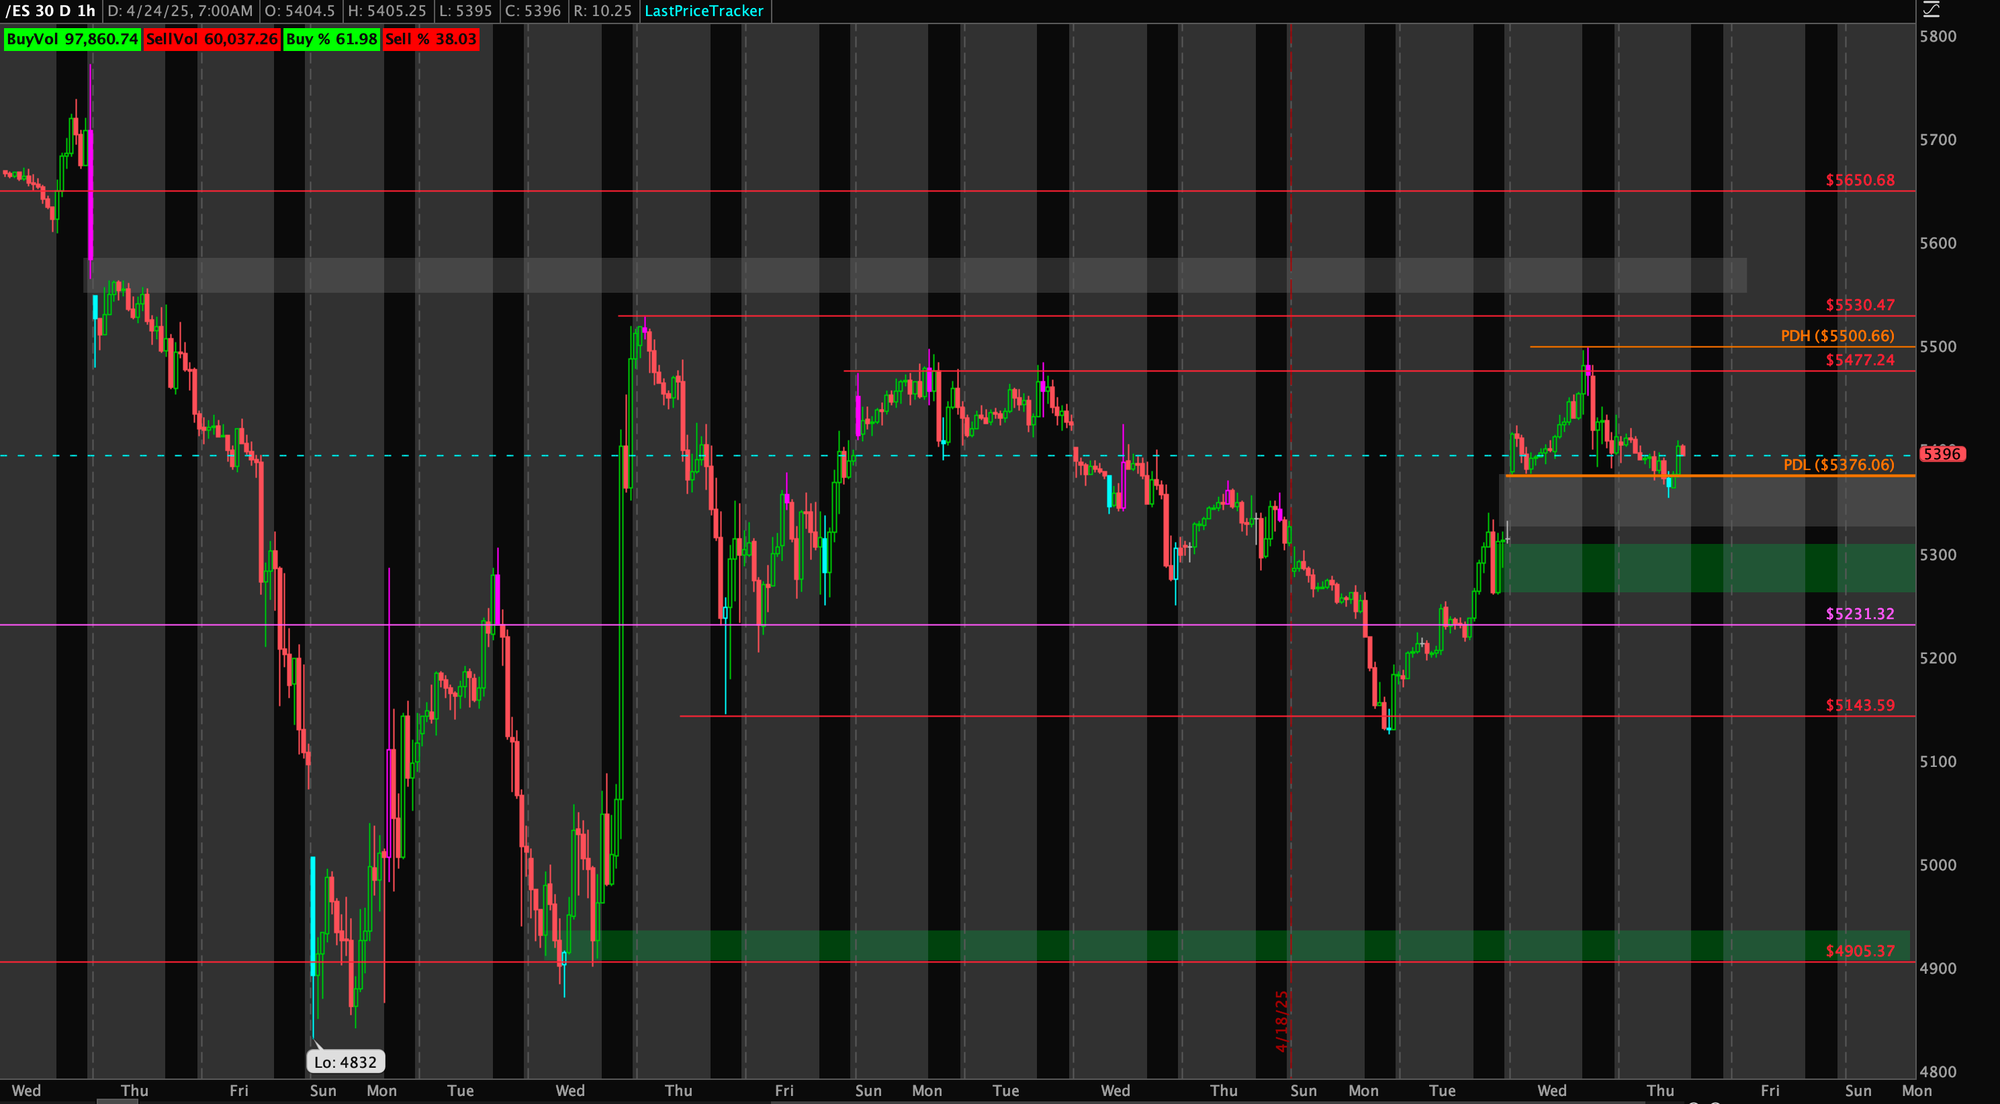Select the PDH ($5500.66) orange level label
Image resolution: width=2000 pixels, height=1104 pixels.
point(1837,336)
